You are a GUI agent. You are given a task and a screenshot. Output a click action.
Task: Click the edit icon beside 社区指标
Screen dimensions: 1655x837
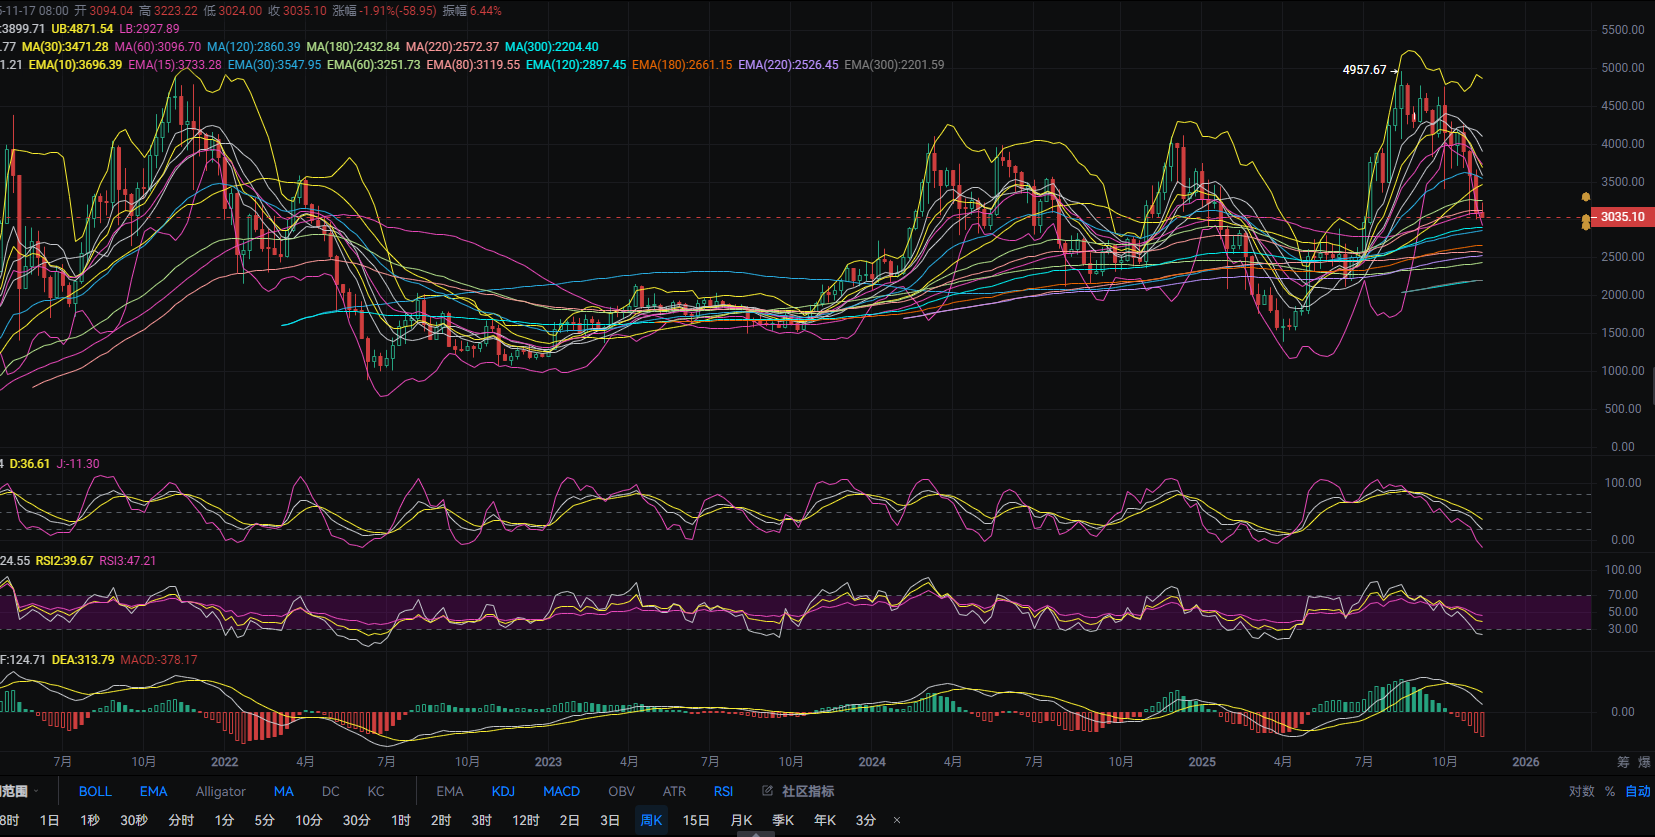768,791
